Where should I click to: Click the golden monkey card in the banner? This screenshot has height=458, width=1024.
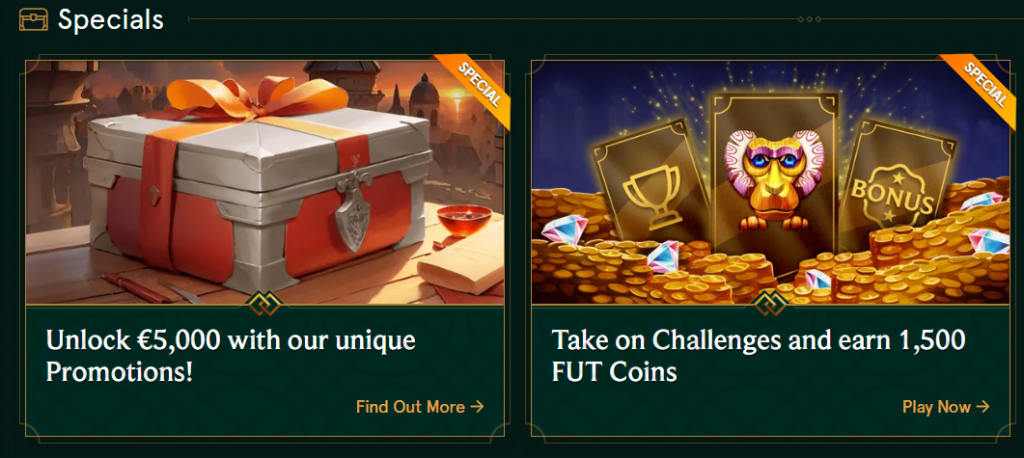click(775, 183)
